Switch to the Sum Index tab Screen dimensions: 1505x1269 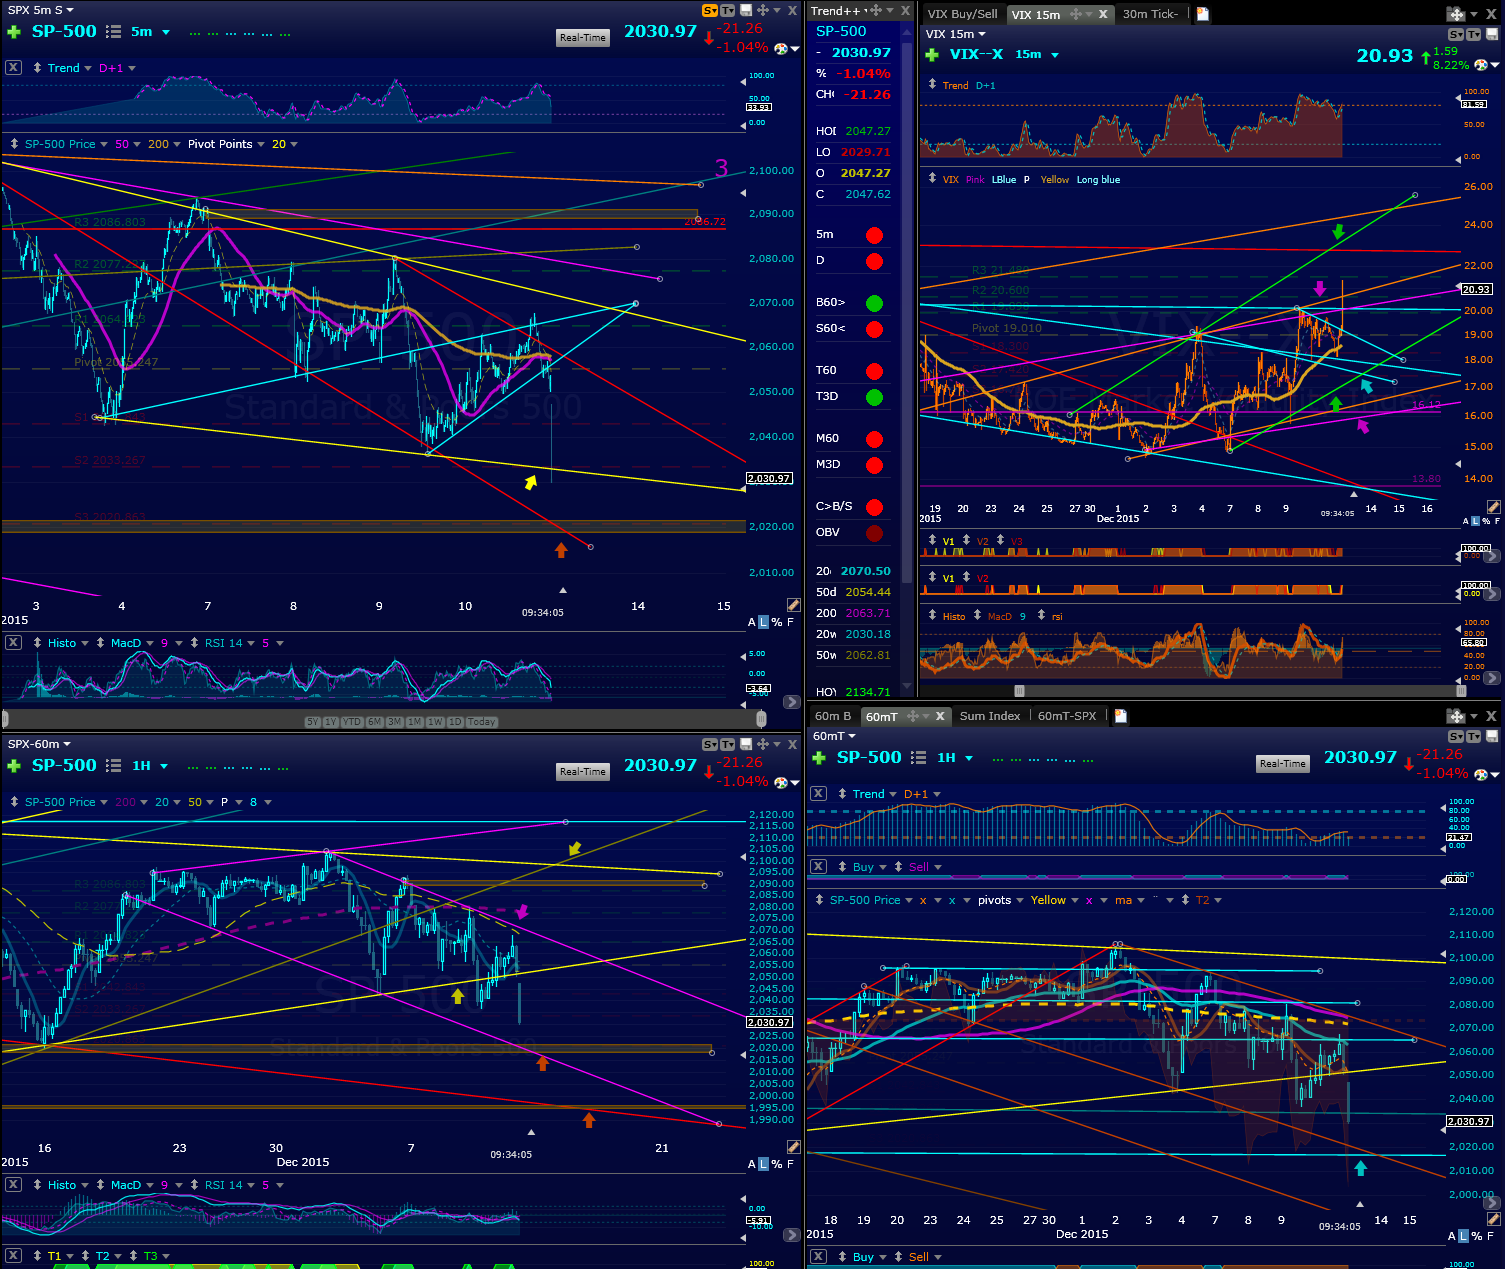point(990,716)
